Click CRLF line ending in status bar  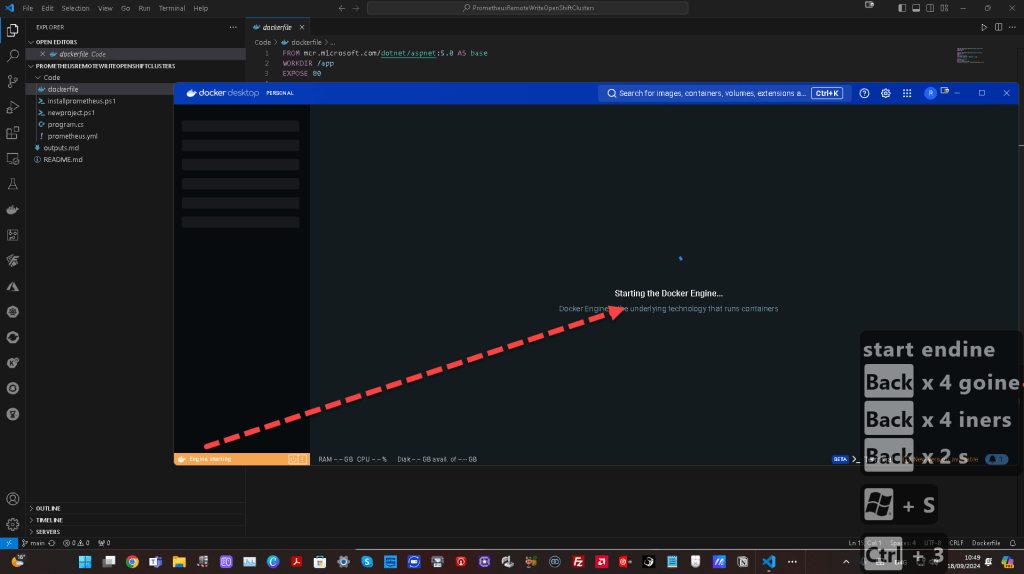point(956,543)
